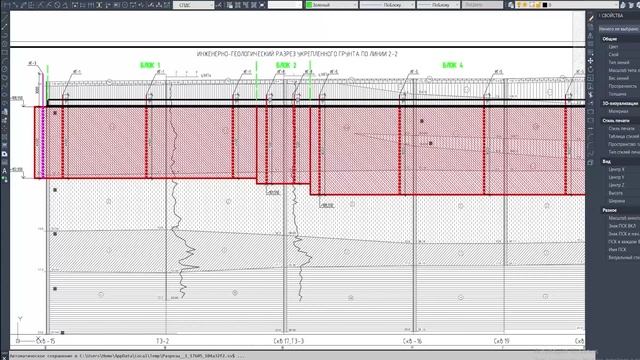Click the pencil icon atop the right toolbar

[591, 19]
